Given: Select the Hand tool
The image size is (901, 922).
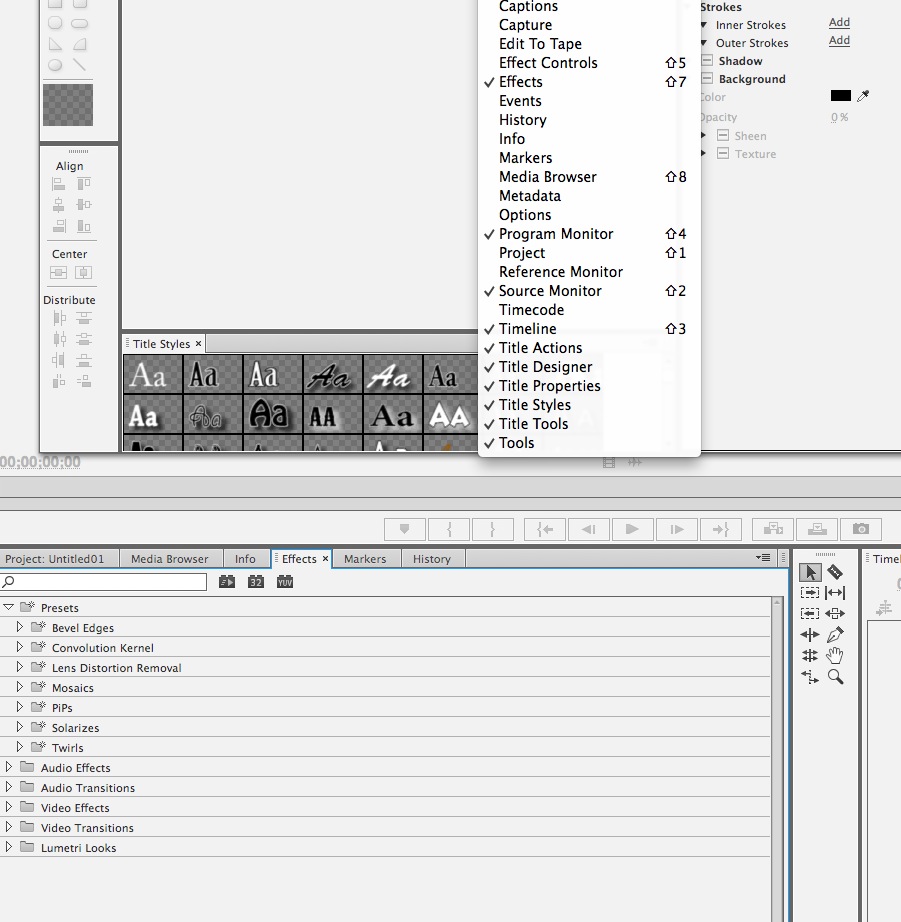Looking at the screenshot, I should (835, 655).
